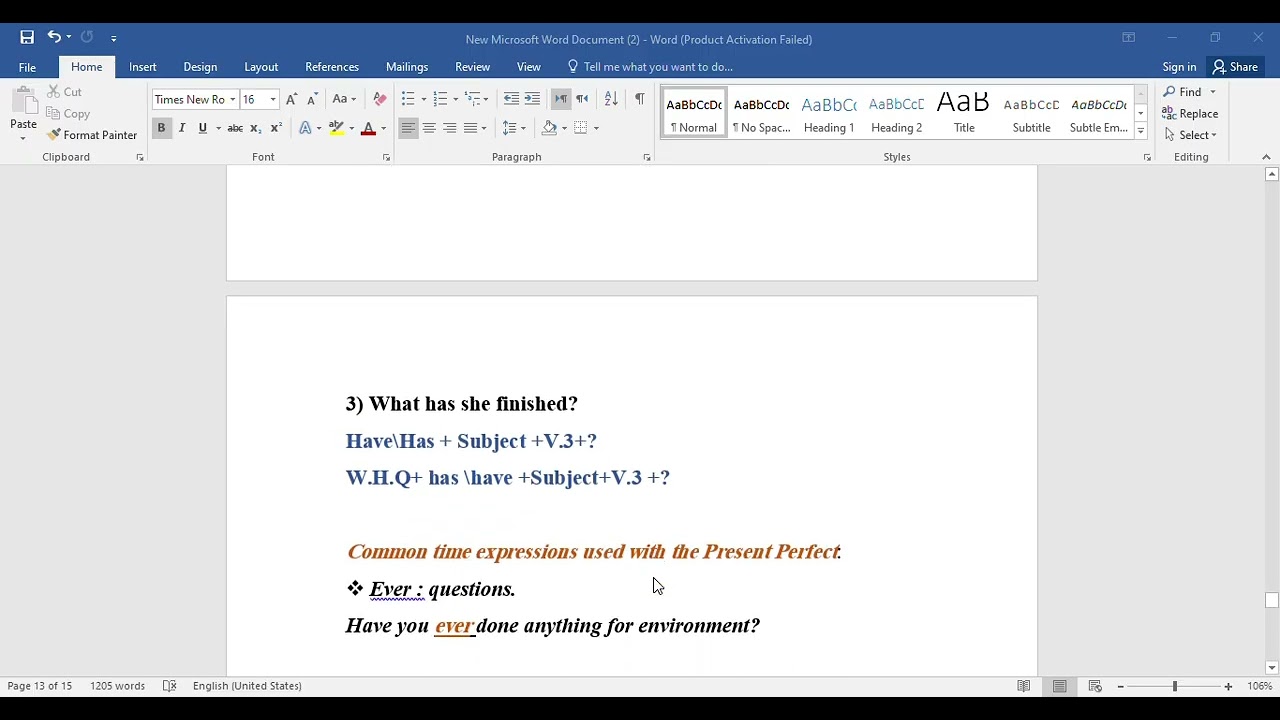This screenshot has height=720, width=1280.
Task: Apply strikethrough to text
Action: point(235,128)
